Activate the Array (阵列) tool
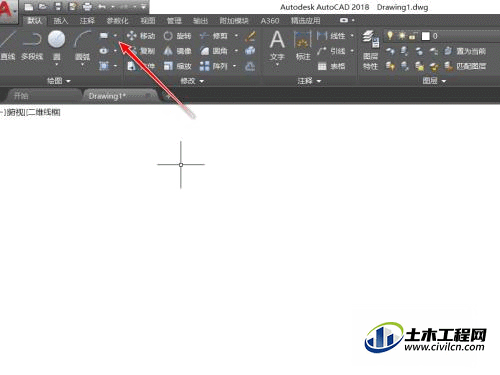 click(213, 66)
